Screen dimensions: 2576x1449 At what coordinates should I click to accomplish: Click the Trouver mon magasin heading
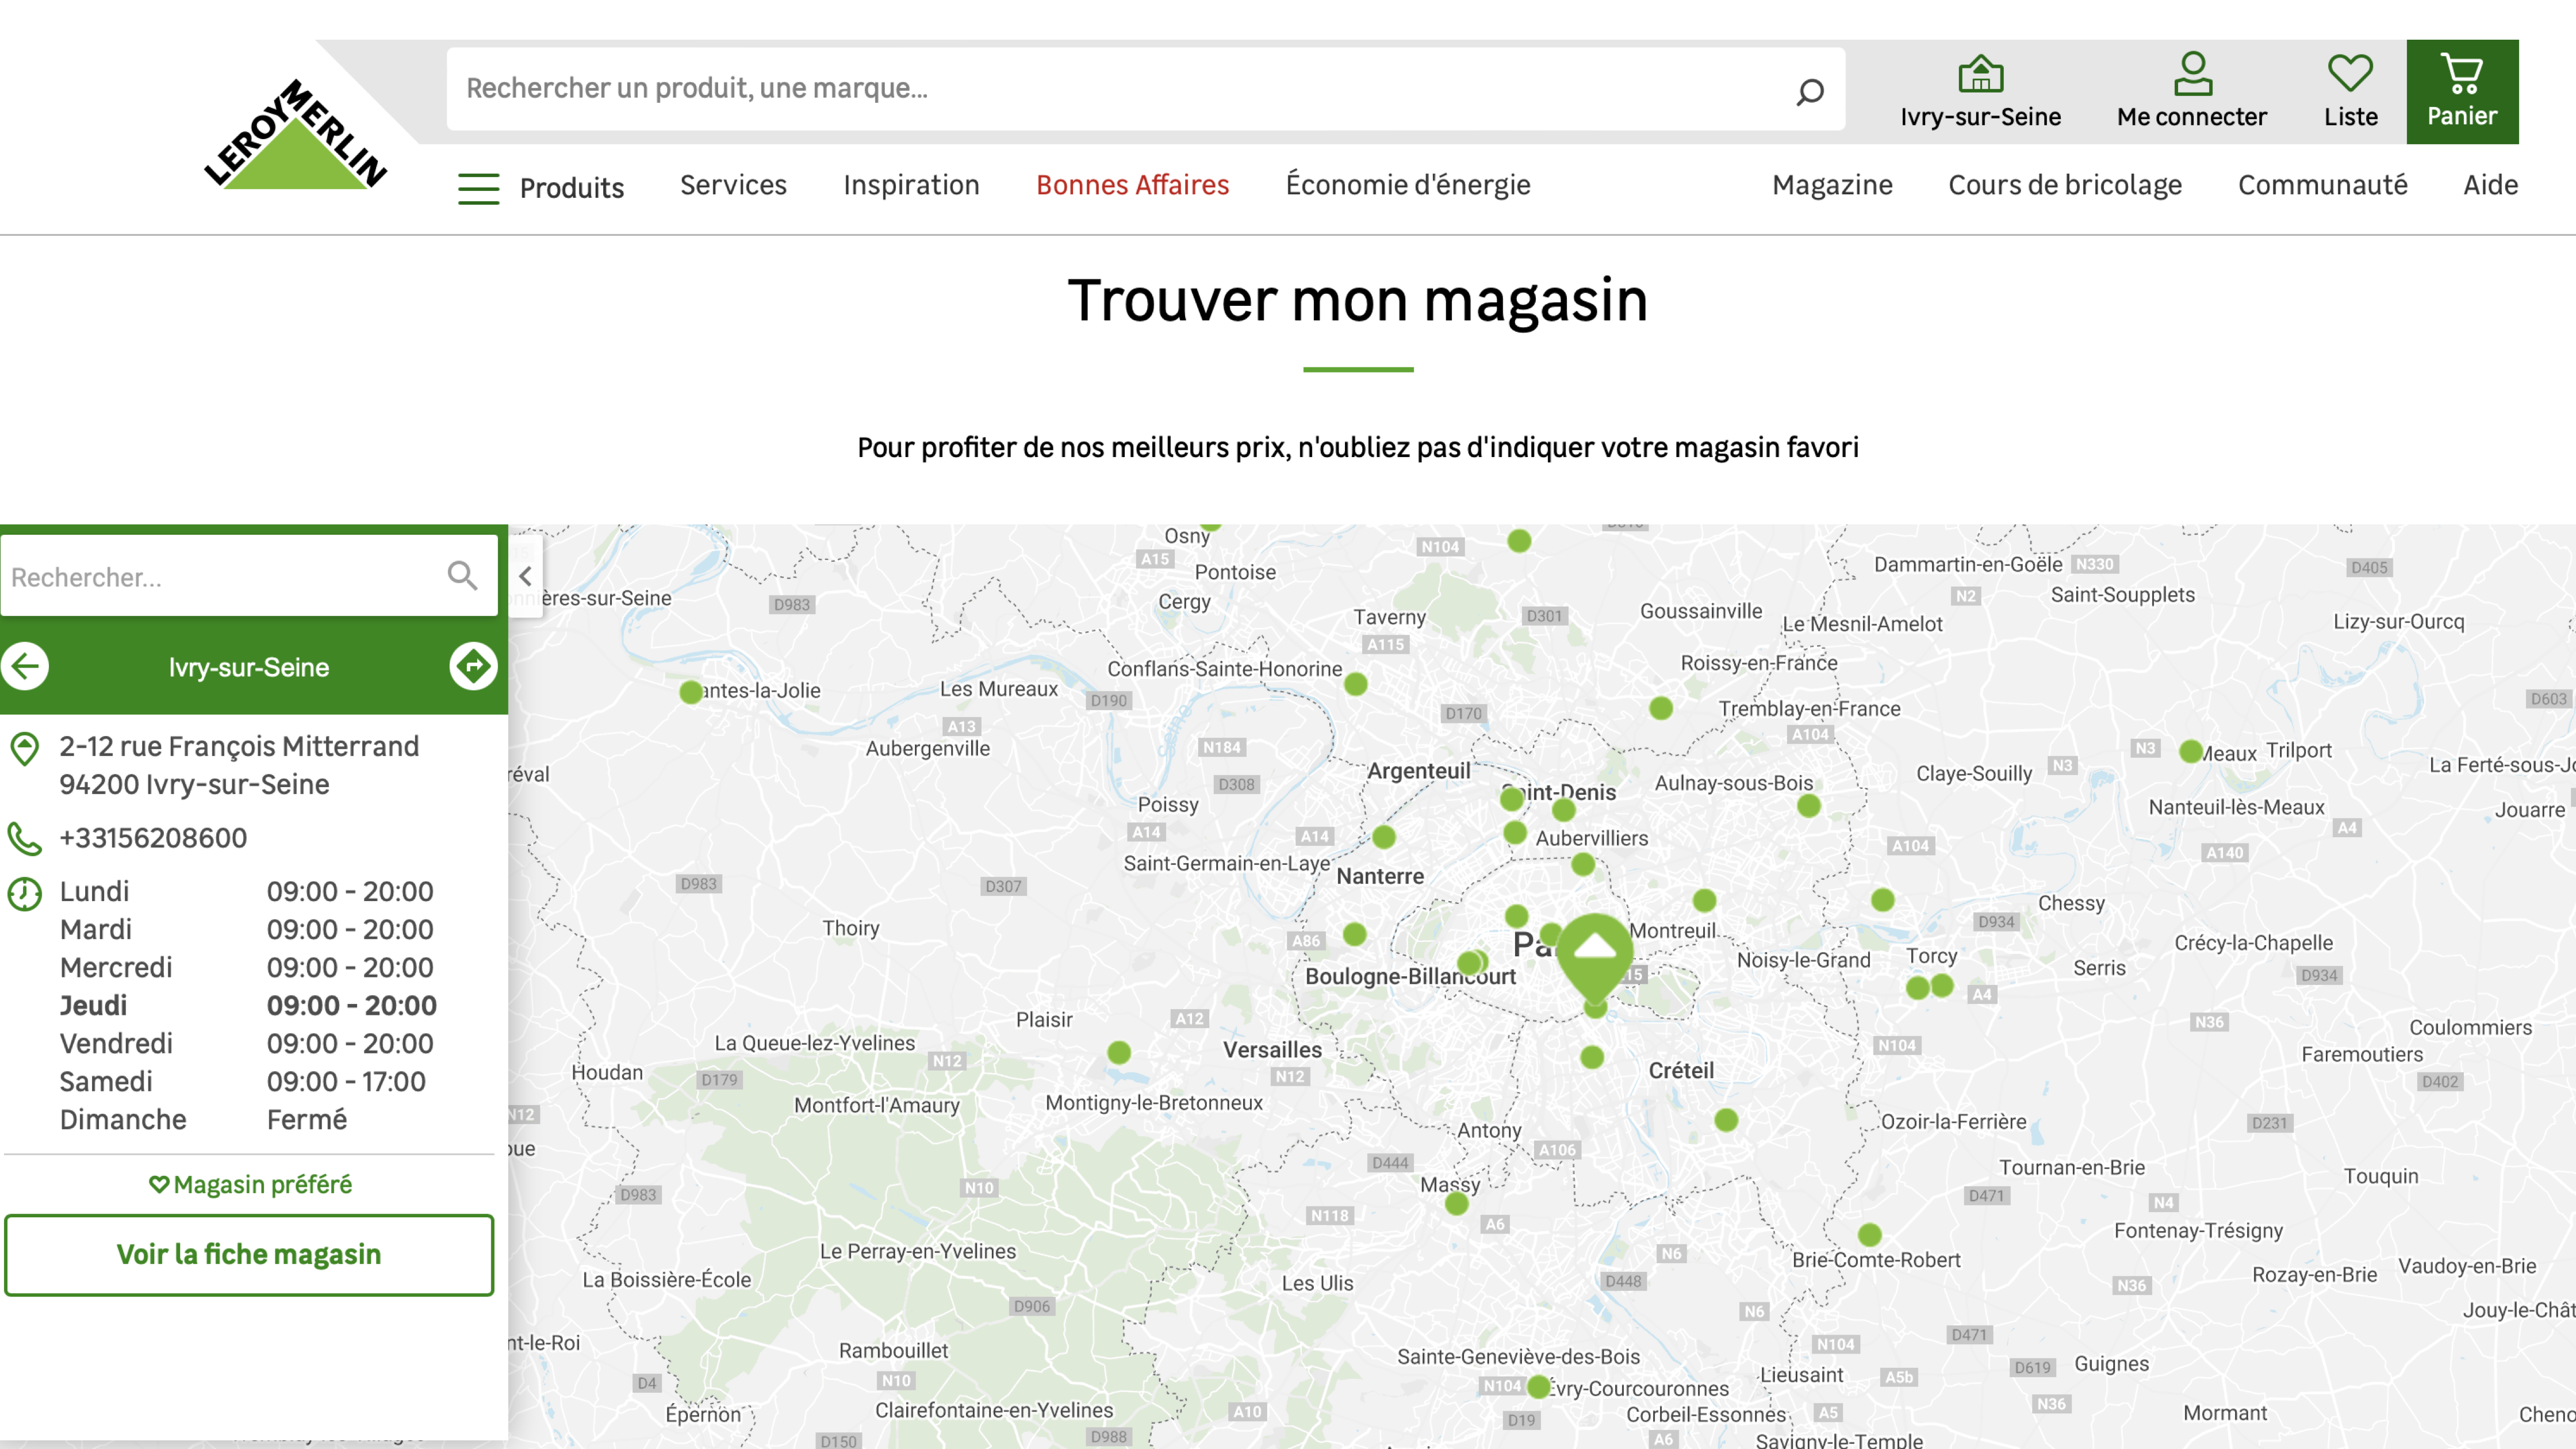[x=1357, y=300]
